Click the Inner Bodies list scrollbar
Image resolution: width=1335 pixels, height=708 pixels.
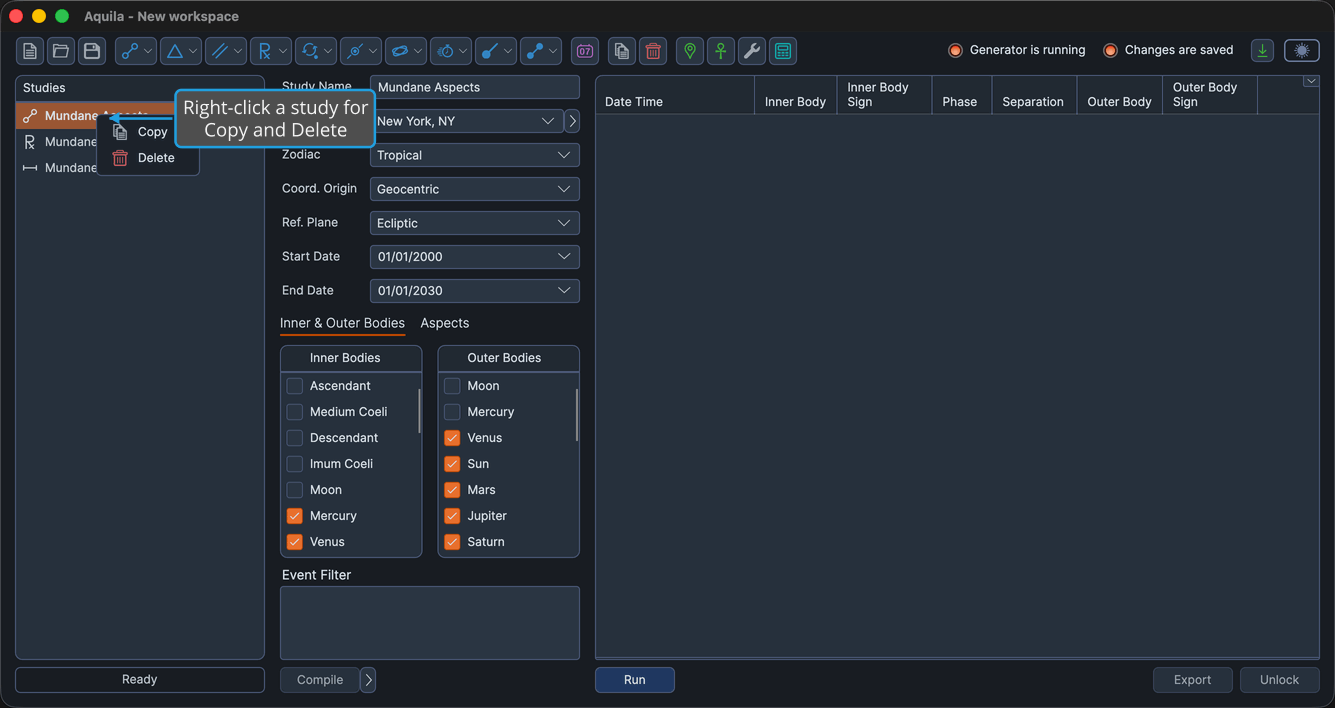[x=419, y=411]
